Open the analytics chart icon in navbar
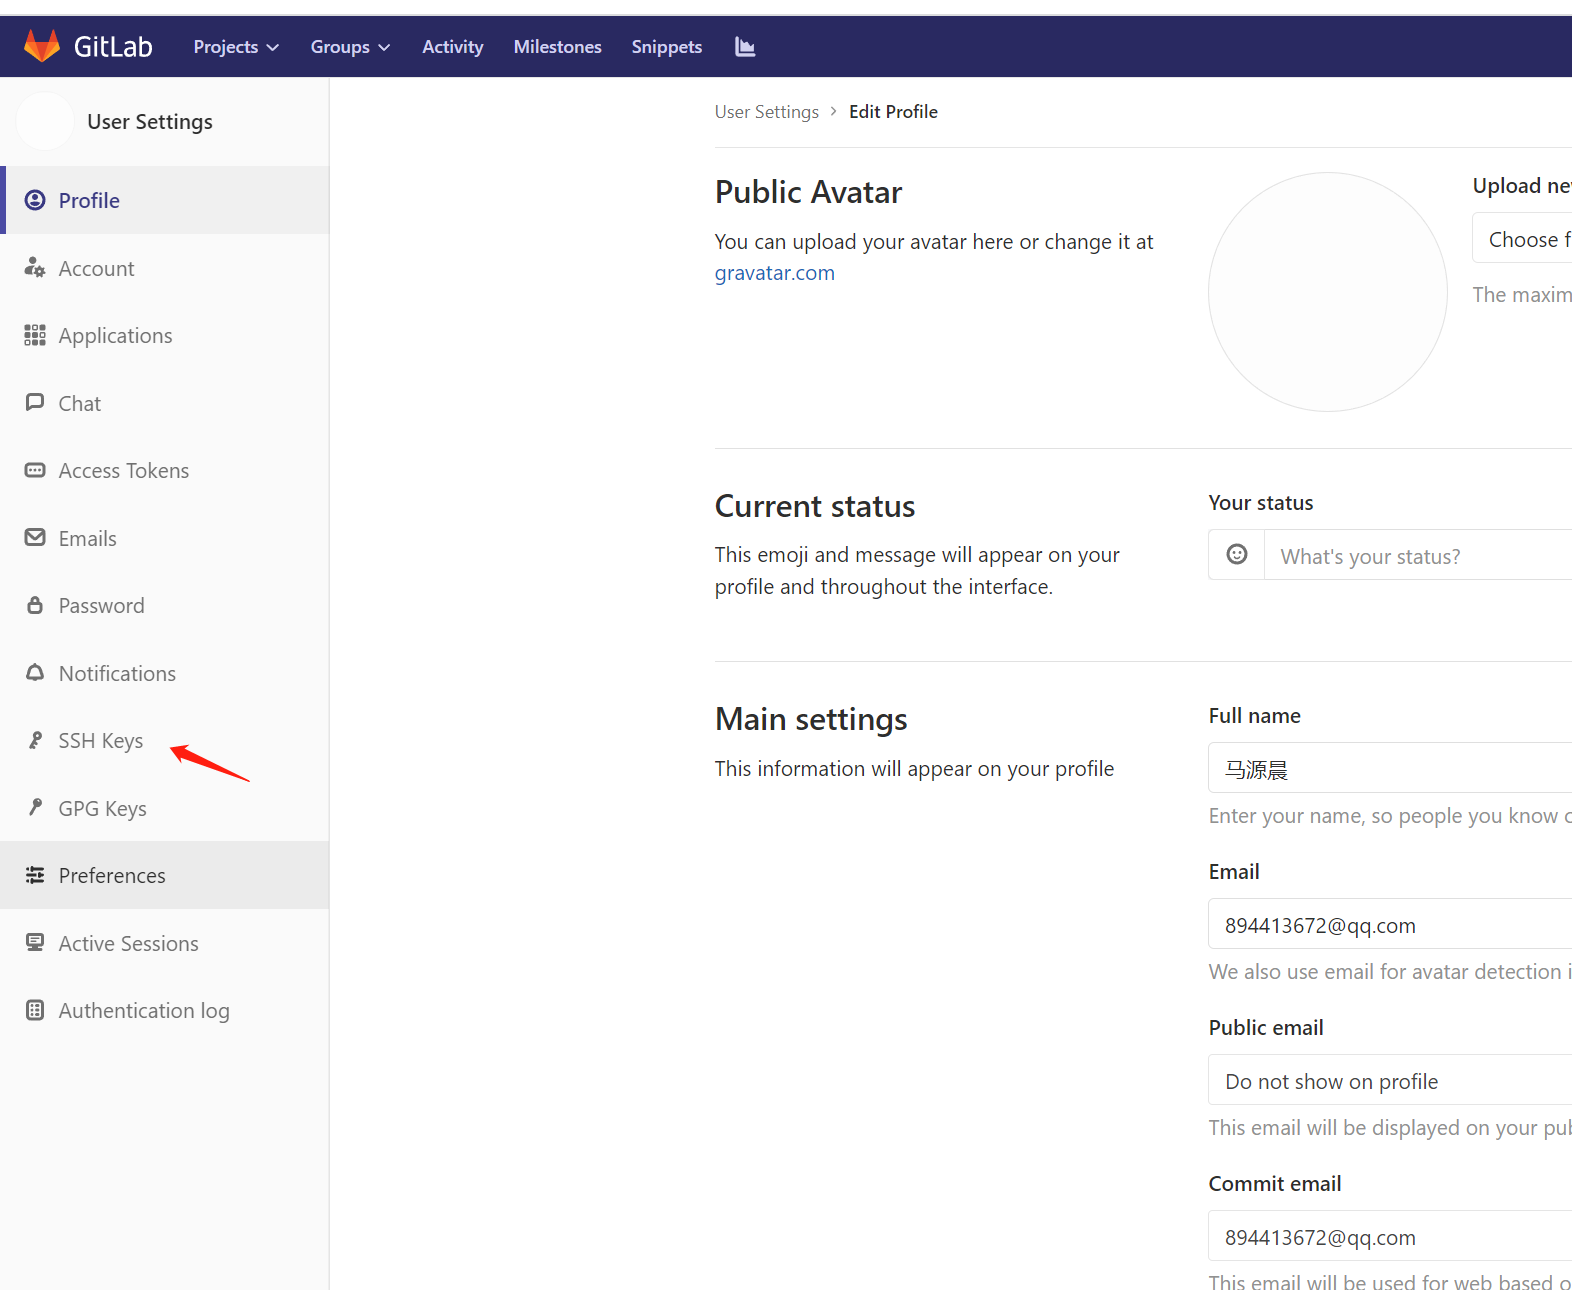 745,46
